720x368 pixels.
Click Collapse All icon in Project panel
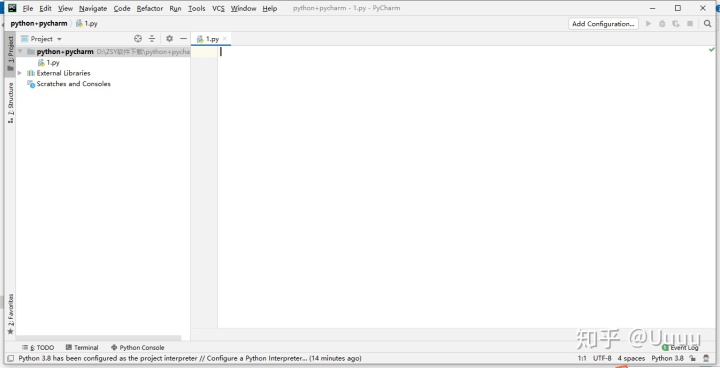pos(152,39)
